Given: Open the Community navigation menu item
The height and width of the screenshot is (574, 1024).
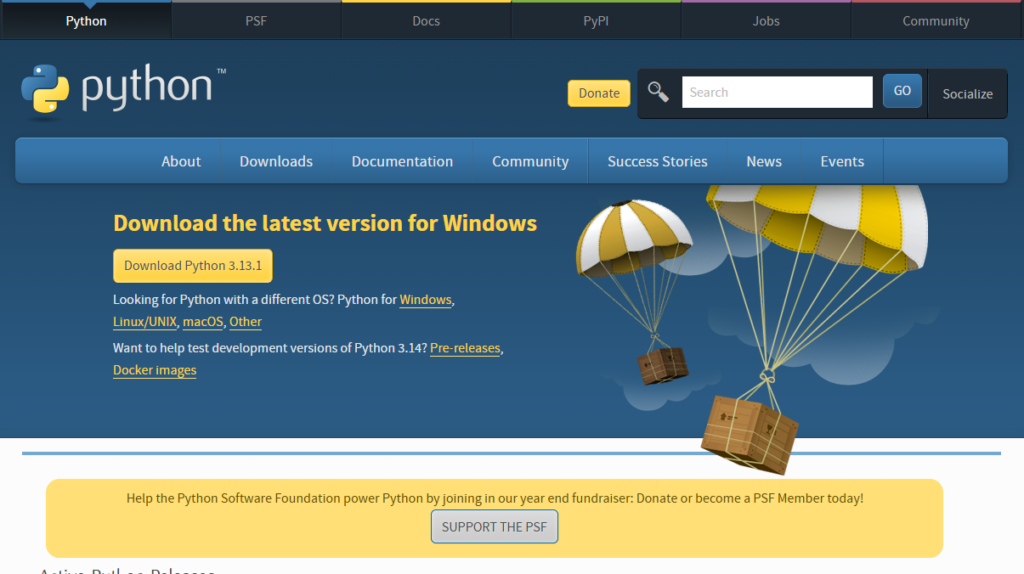Looking at the screenshot, I should (x=530, y=161).
